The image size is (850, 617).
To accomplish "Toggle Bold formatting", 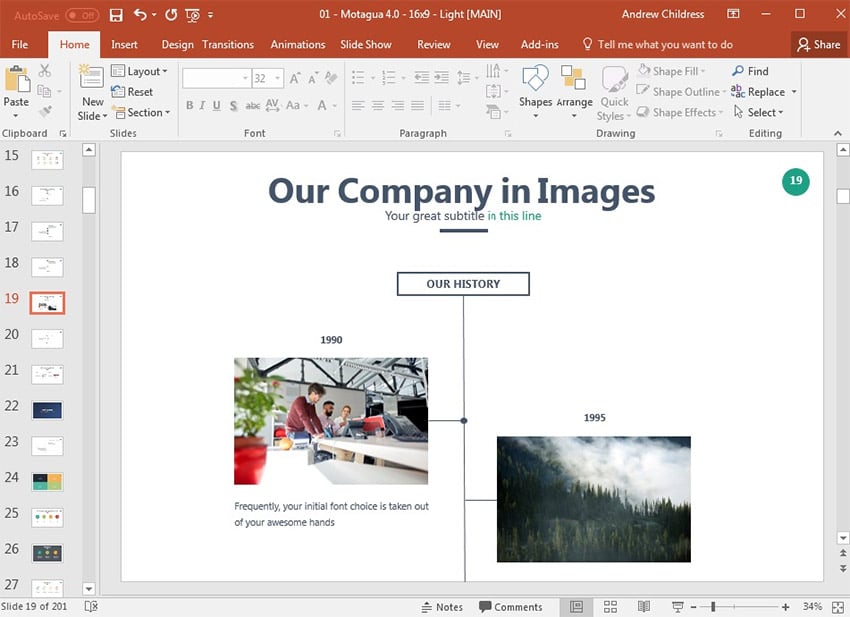I will [189, 105].
